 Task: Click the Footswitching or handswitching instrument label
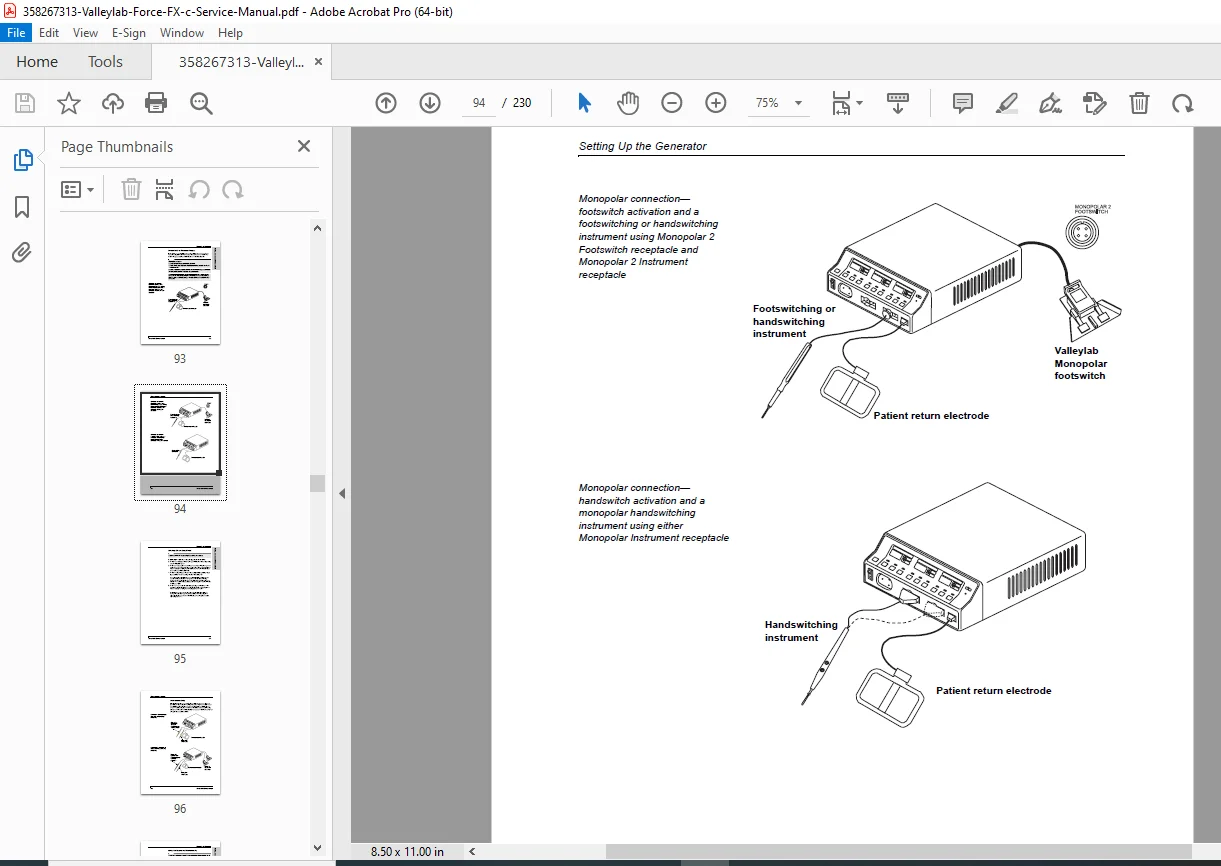click(x=794, y=321)
